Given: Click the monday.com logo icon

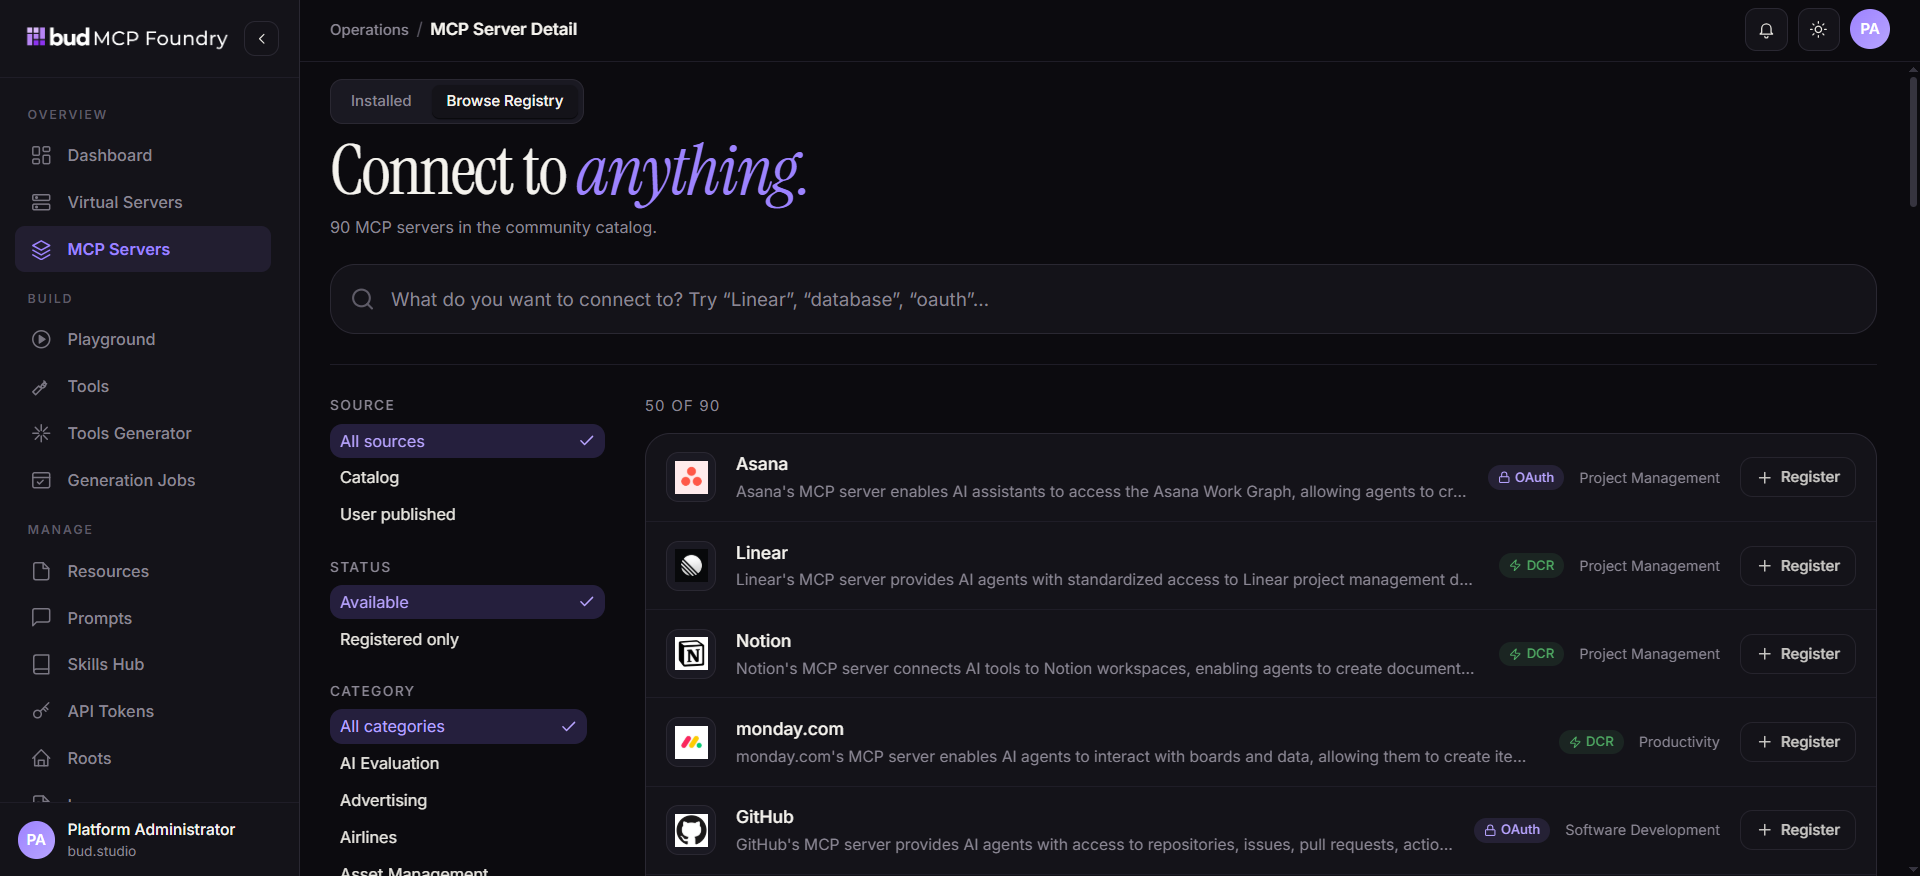Looking at the screenshot, I should coord(691,742).
